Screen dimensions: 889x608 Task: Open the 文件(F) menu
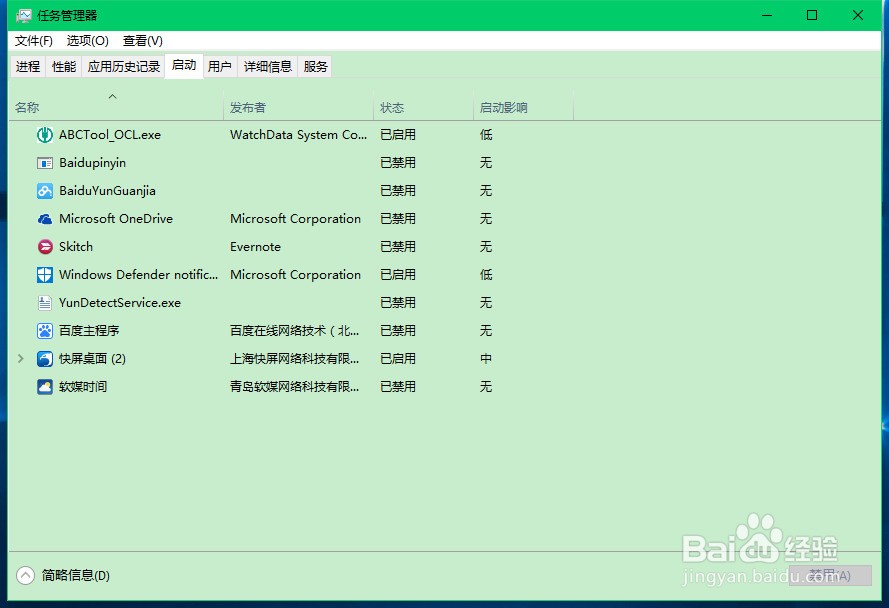click(x=33, y=41)
